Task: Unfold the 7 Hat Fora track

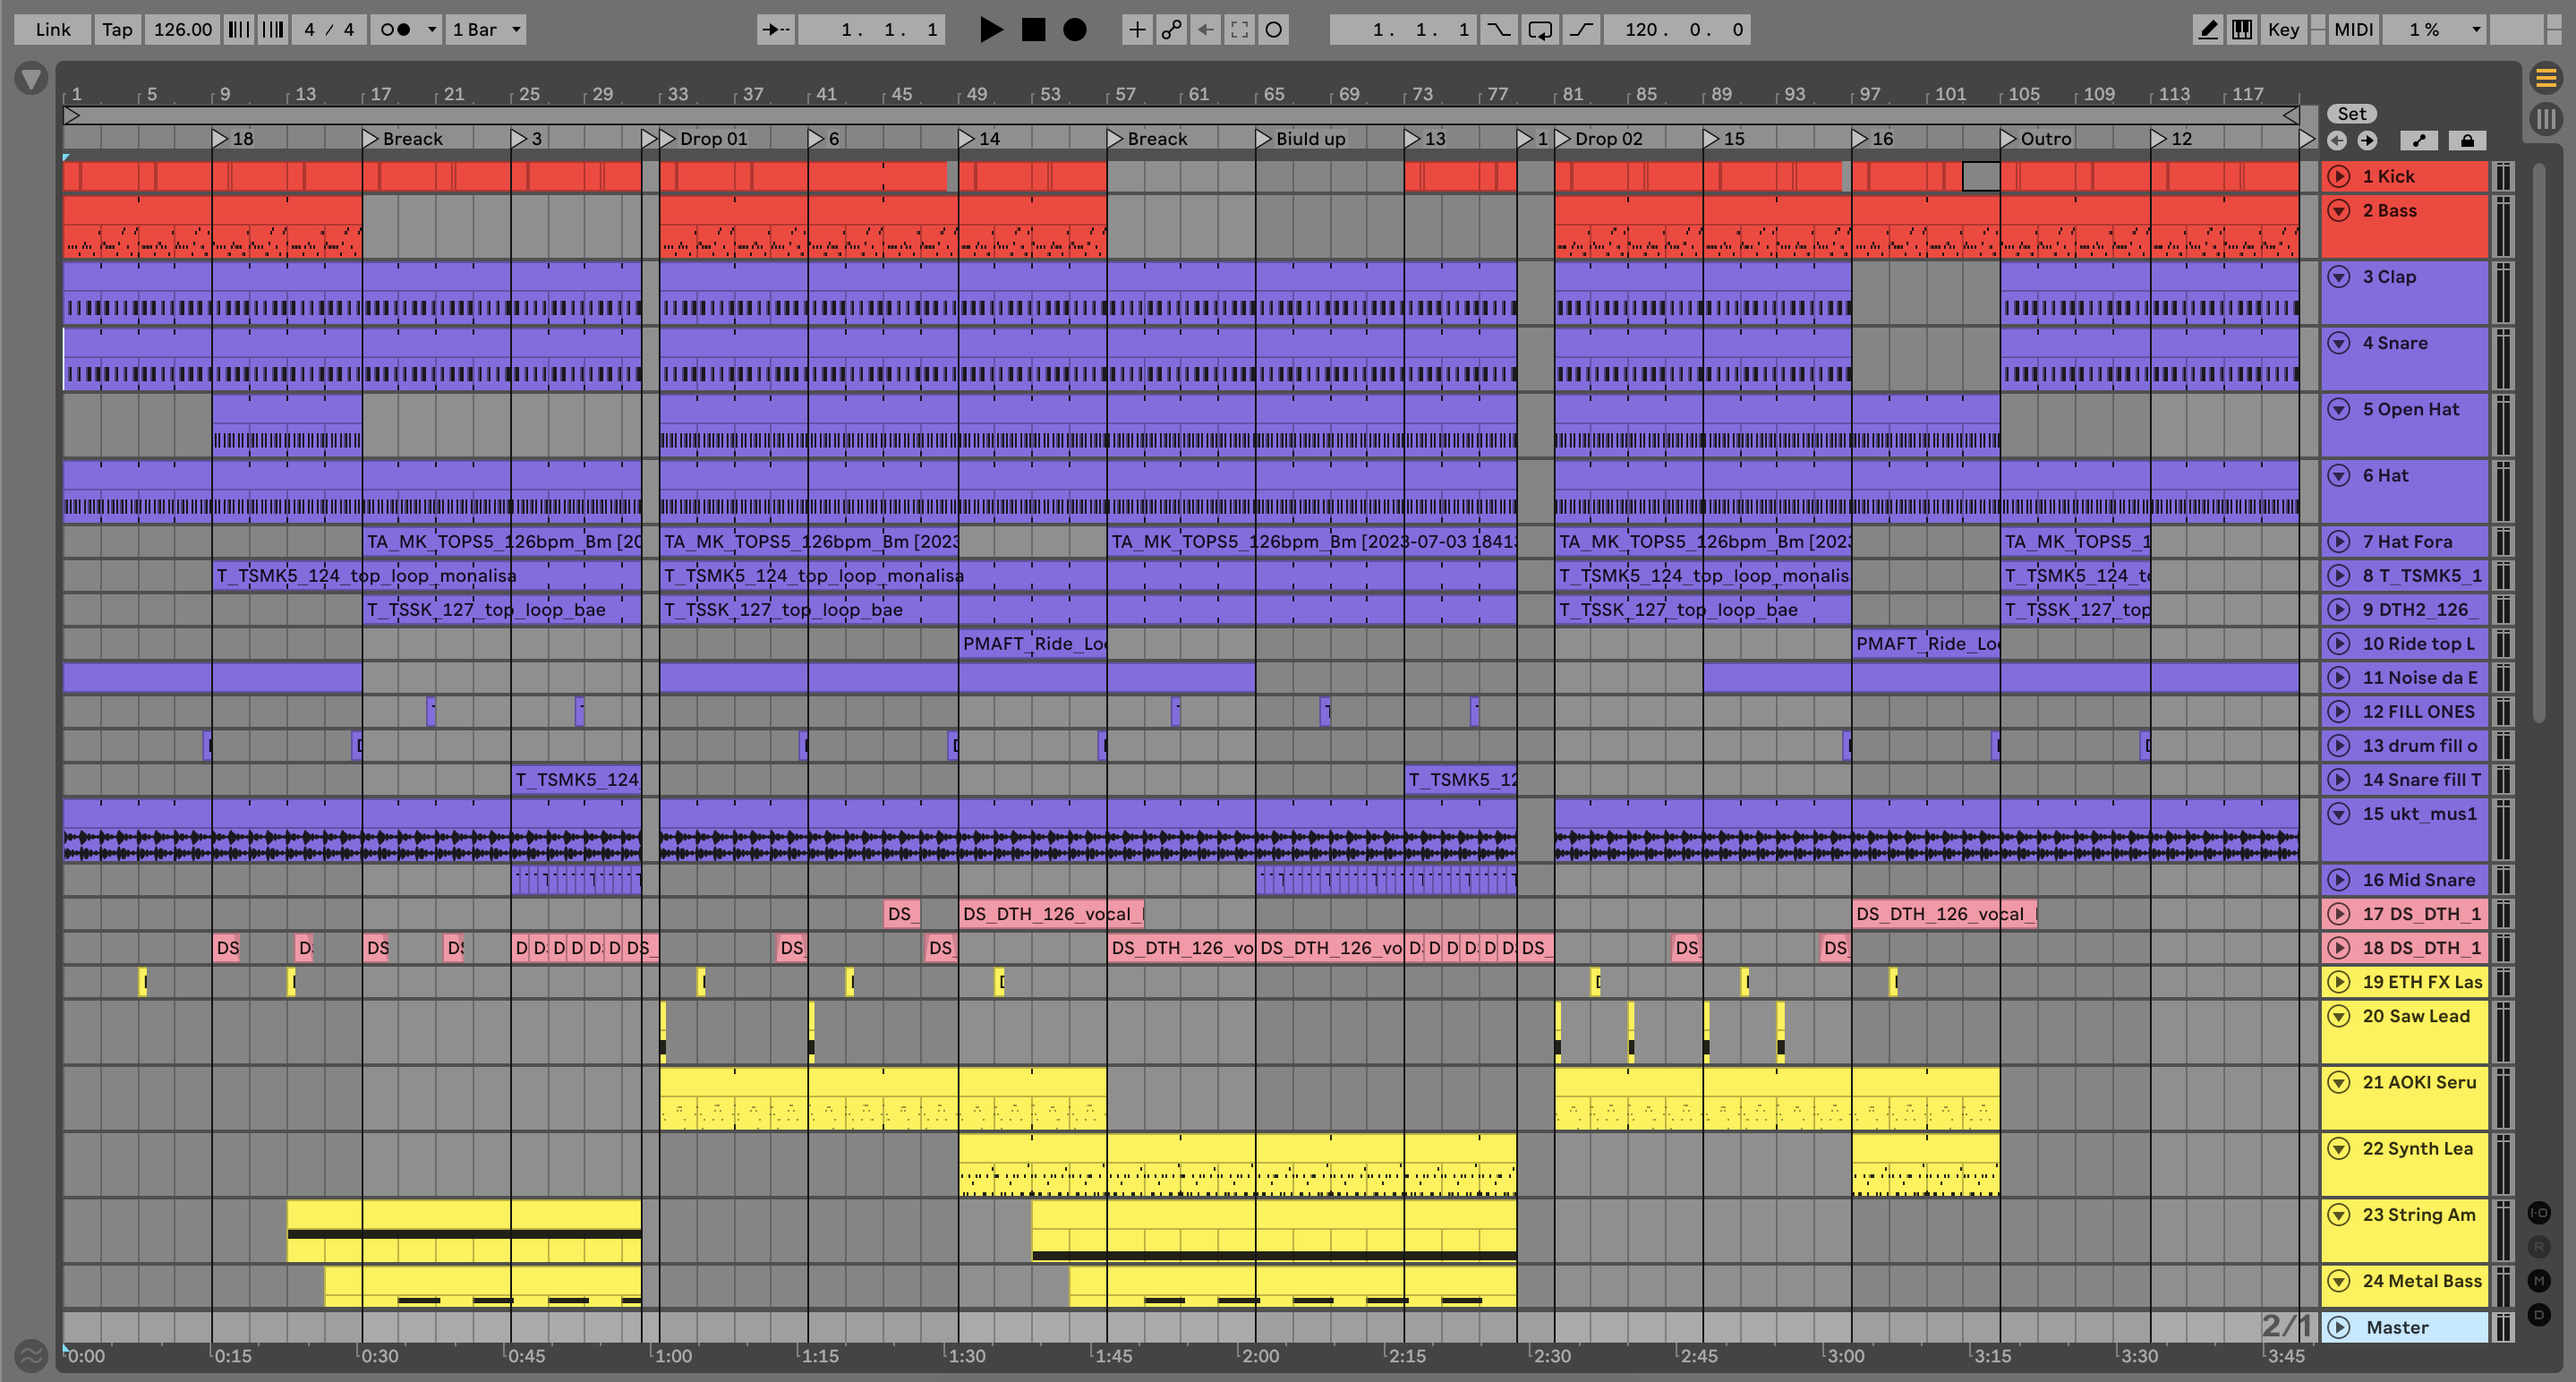Action: (x=2338, y=542)
